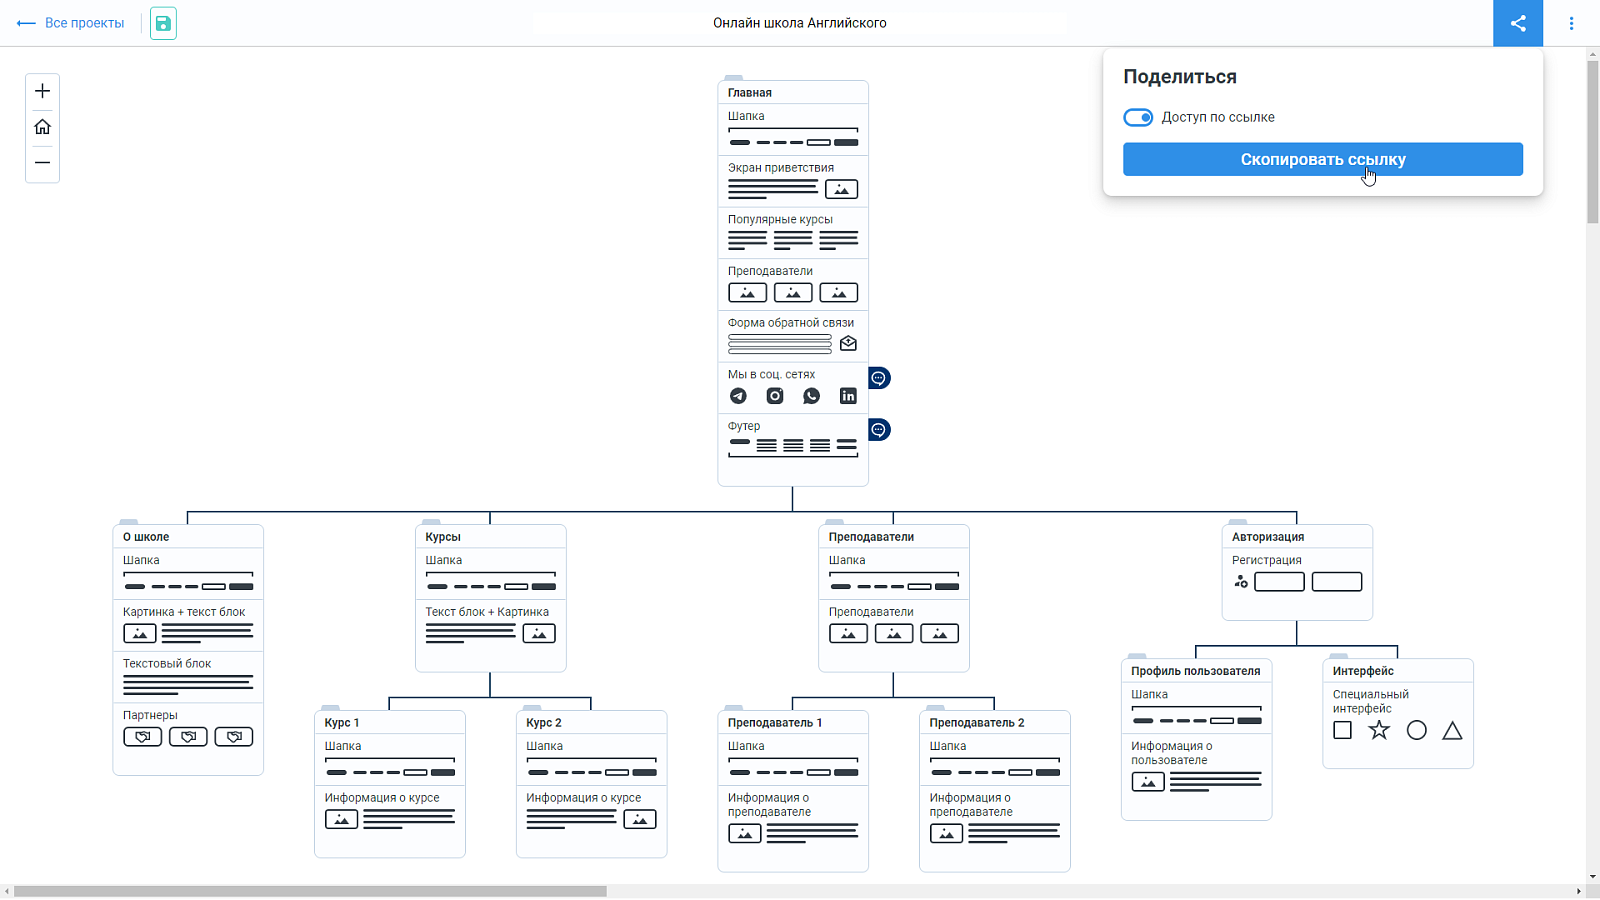Click the project title Онлайн школа Английского

click(800, 23)
